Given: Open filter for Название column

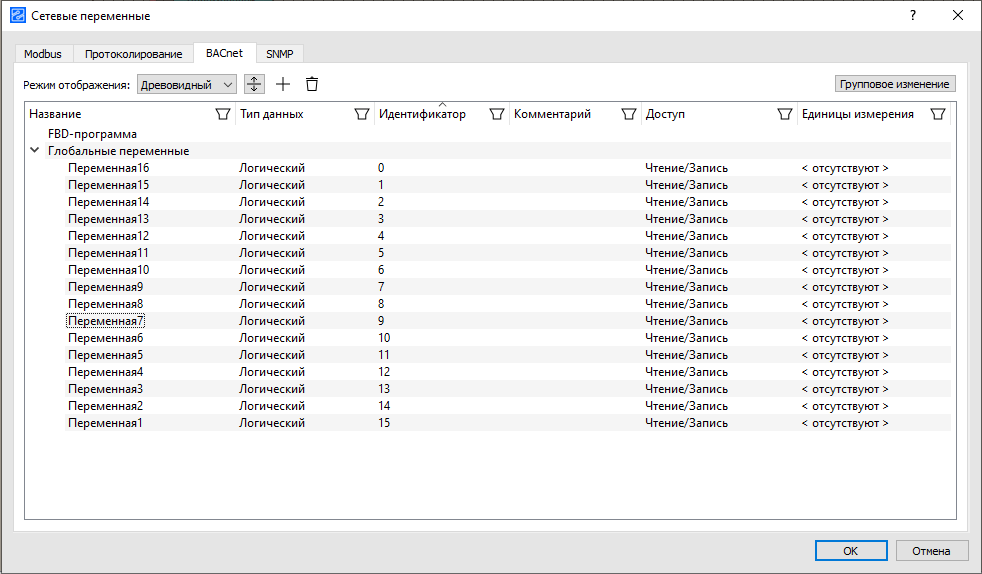Looking at the screenshot, I should pos(223,114).
